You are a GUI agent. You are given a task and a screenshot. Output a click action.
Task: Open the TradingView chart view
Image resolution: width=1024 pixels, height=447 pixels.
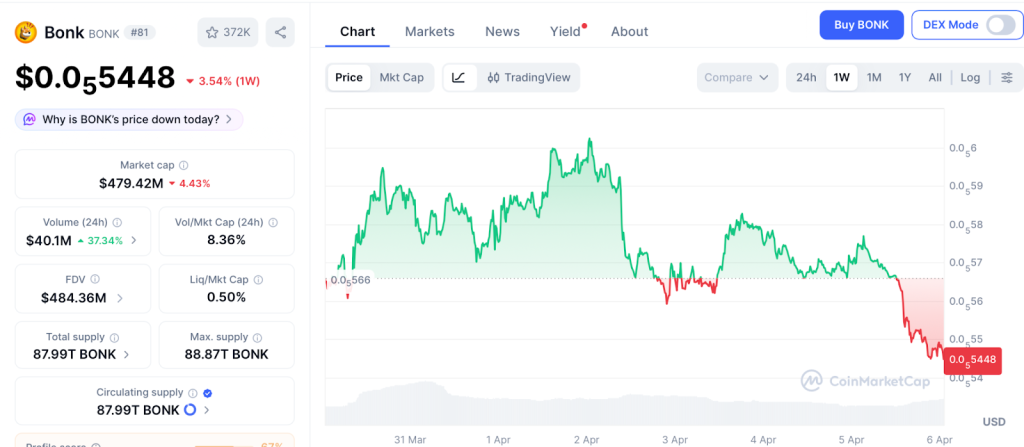click(528, 77)
